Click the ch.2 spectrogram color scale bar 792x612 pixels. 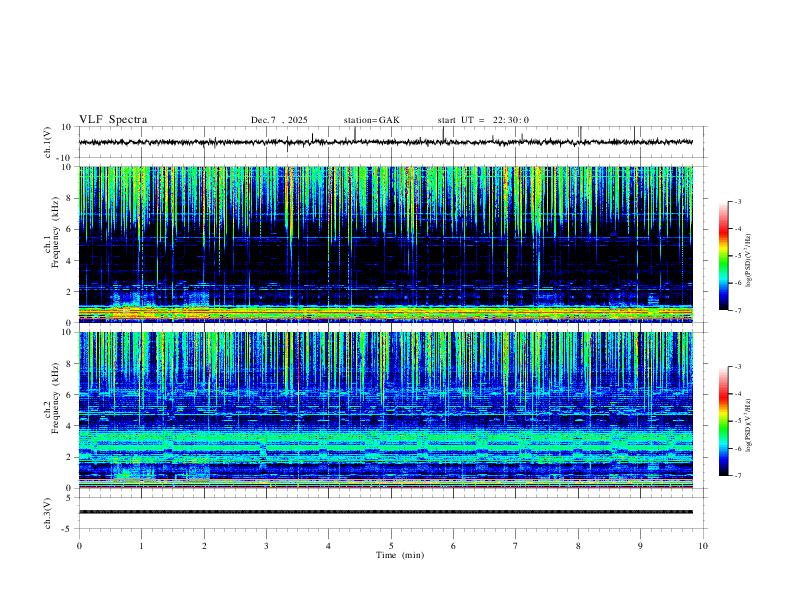click(724, 421)
